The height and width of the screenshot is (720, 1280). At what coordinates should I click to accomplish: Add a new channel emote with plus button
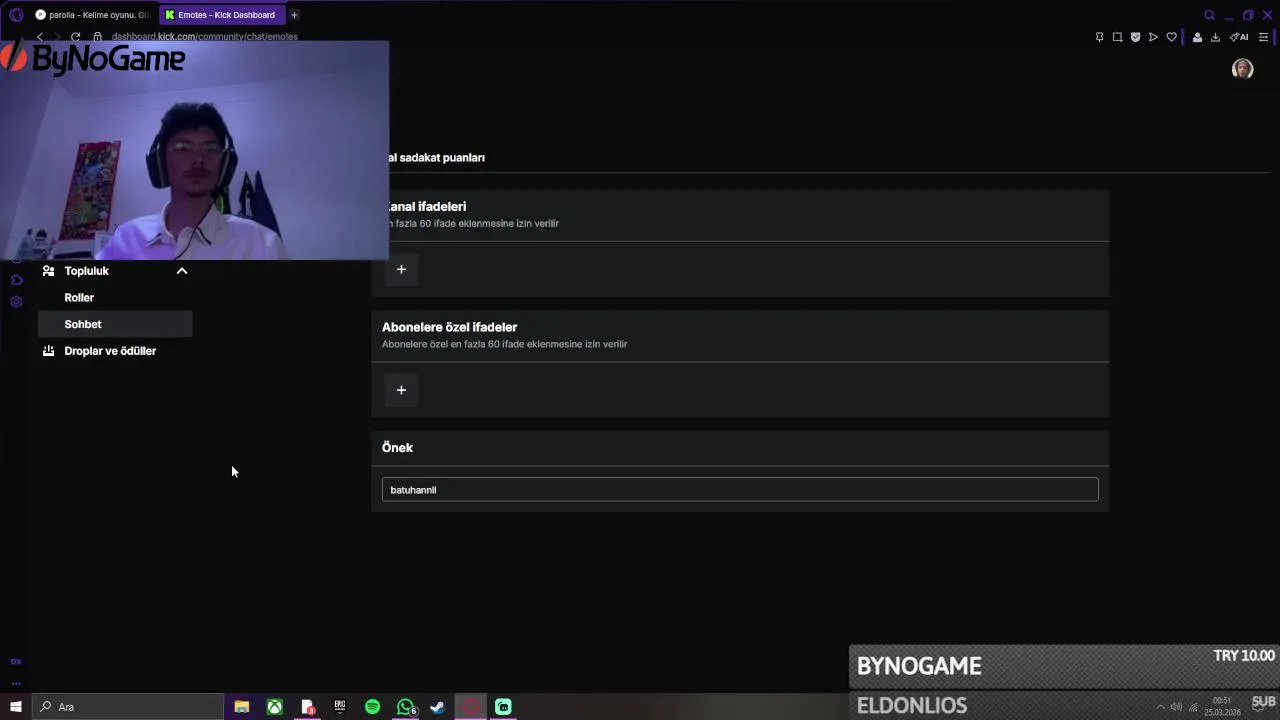tap(401, 269)
